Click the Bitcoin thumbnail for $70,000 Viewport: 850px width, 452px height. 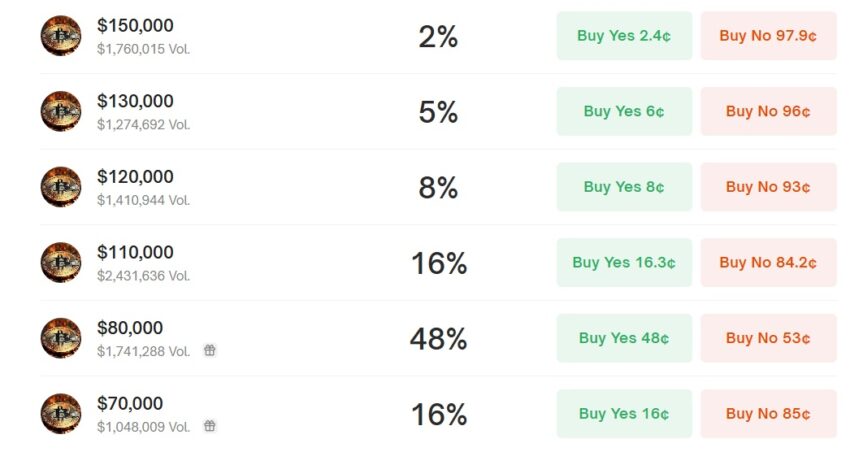pyautogui.click(x=61, y=414)
